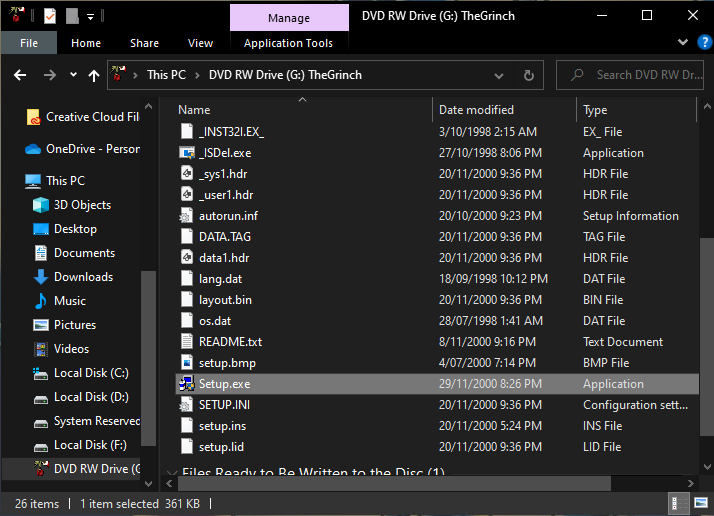714x516 pixels.
Task: Select the _ISDel.exe application icon
Action: point(187,153)
